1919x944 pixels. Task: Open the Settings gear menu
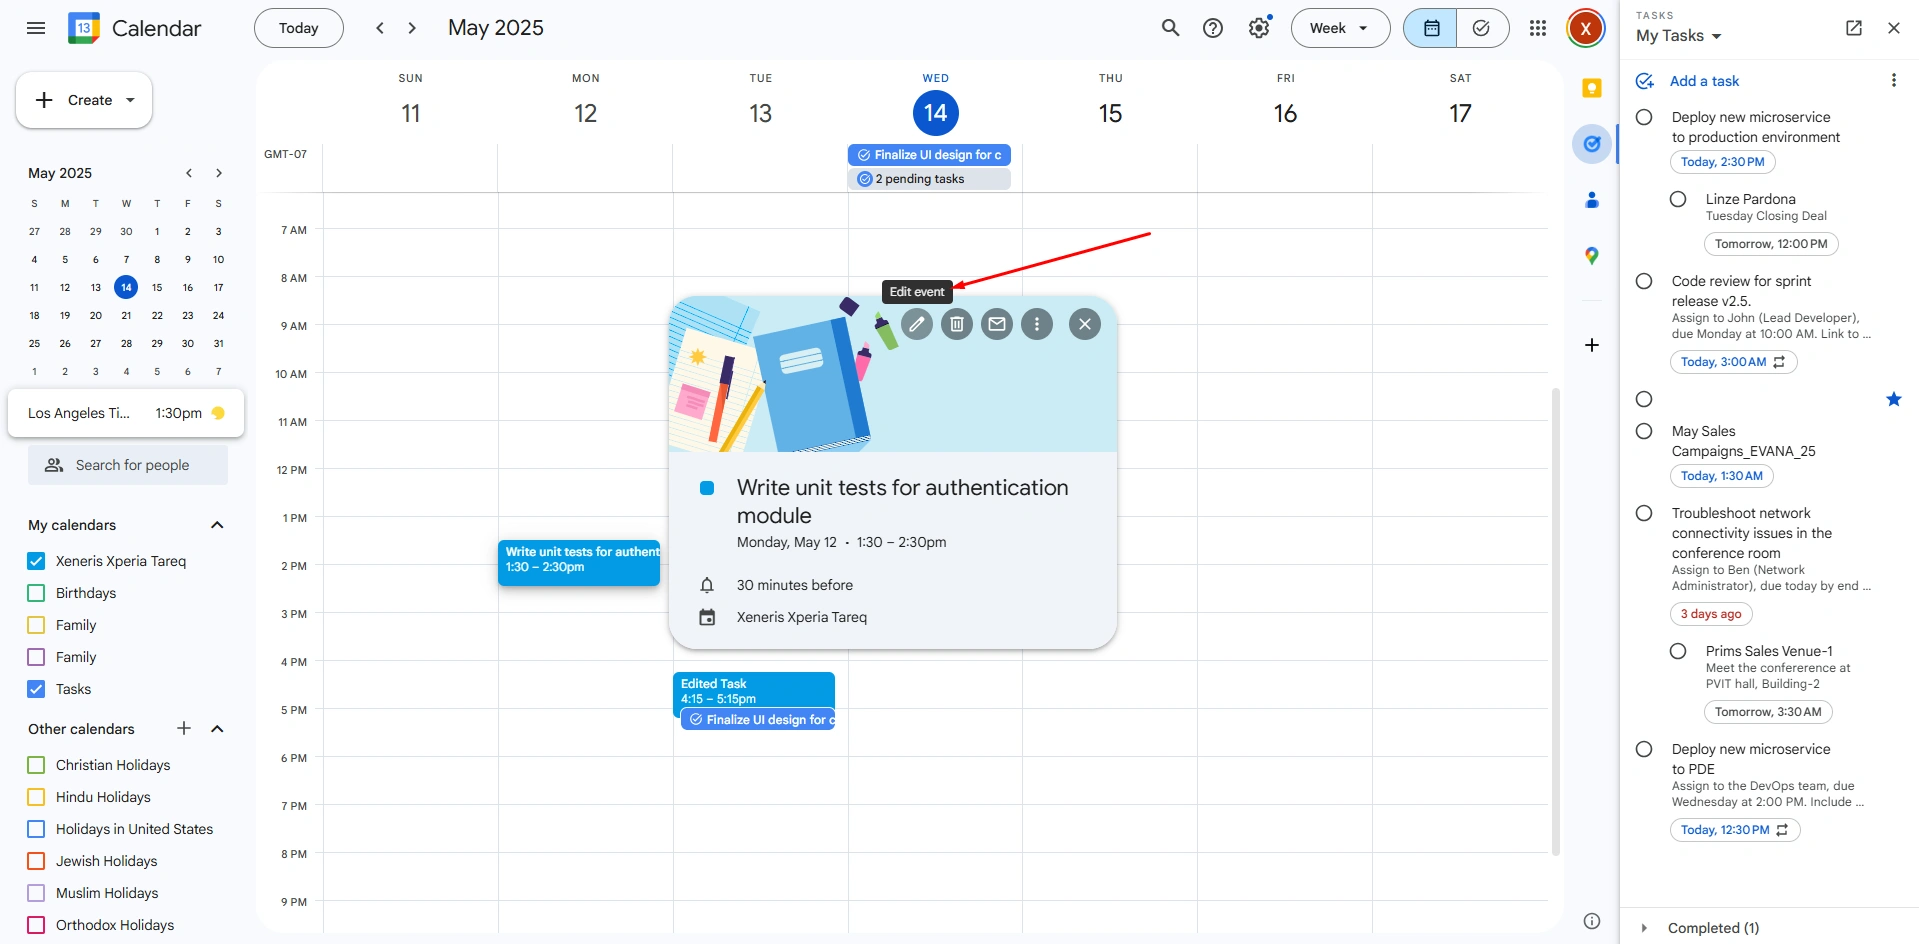click(x=1258, y=28)
